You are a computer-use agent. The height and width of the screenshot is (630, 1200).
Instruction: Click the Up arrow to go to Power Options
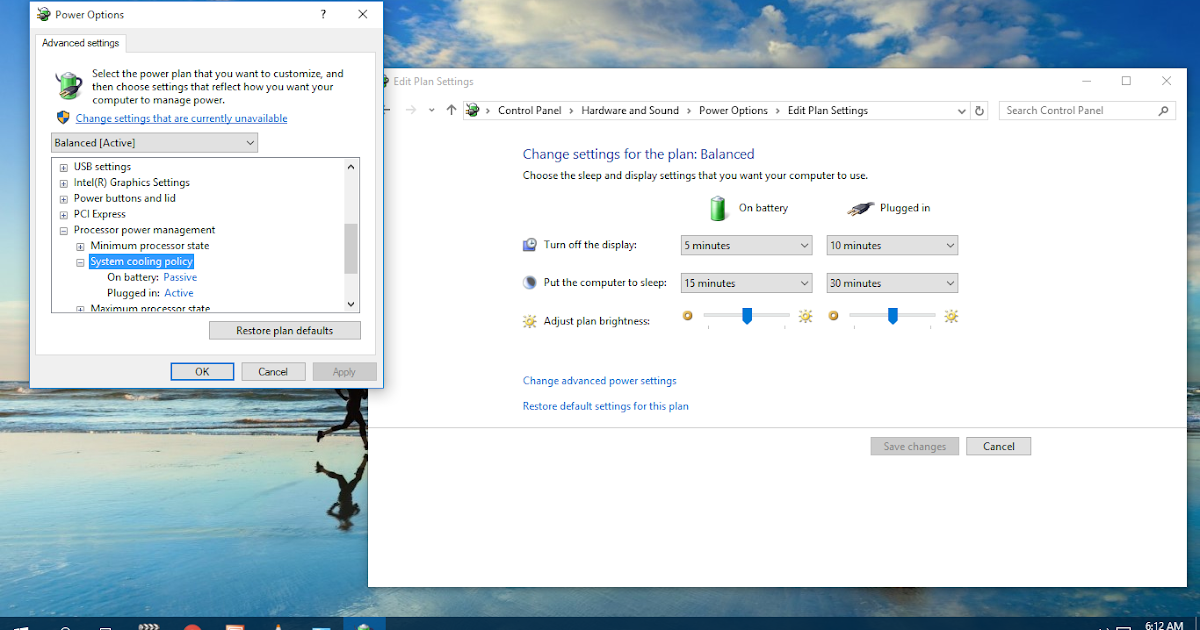451,110
